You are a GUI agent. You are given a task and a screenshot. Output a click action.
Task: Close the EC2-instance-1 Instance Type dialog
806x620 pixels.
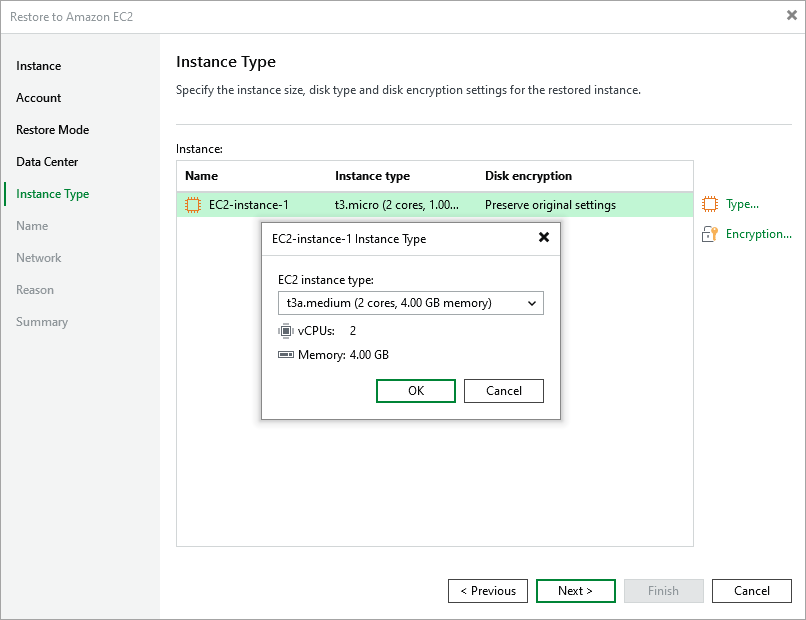coord(543,237)
